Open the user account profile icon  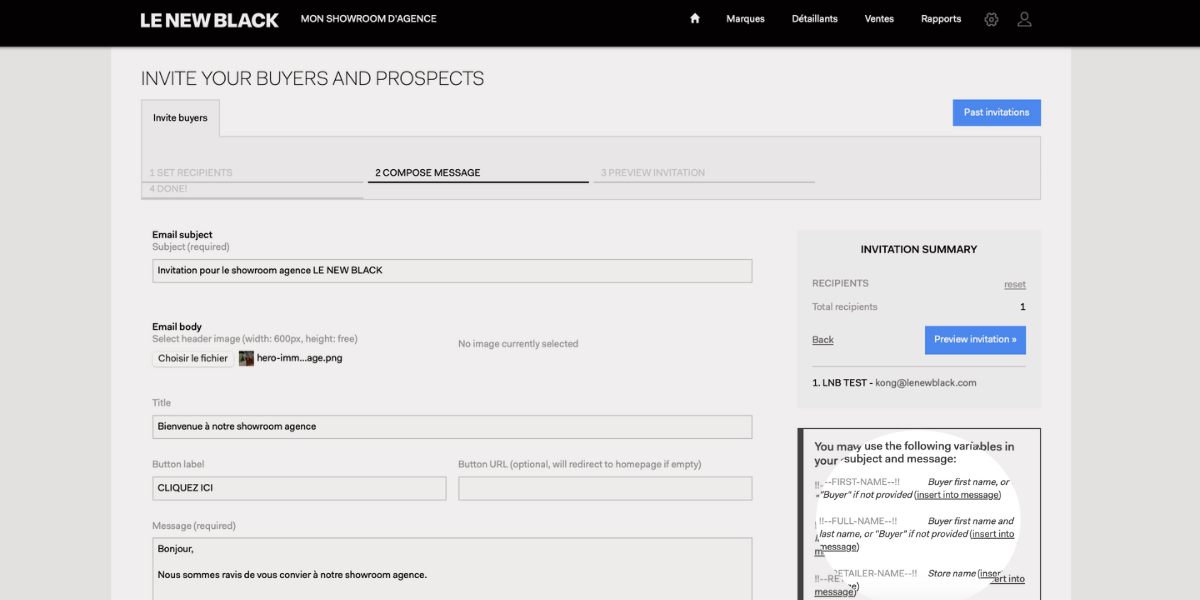[1024, 19]
